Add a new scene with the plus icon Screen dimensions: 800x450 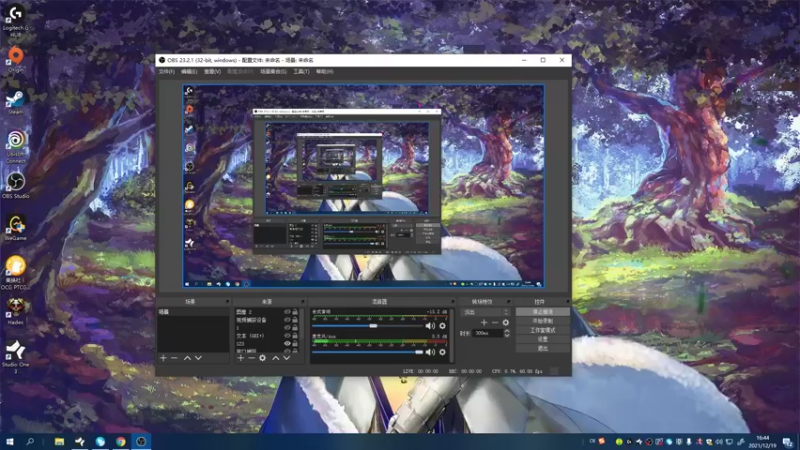[x=163, y=358]
